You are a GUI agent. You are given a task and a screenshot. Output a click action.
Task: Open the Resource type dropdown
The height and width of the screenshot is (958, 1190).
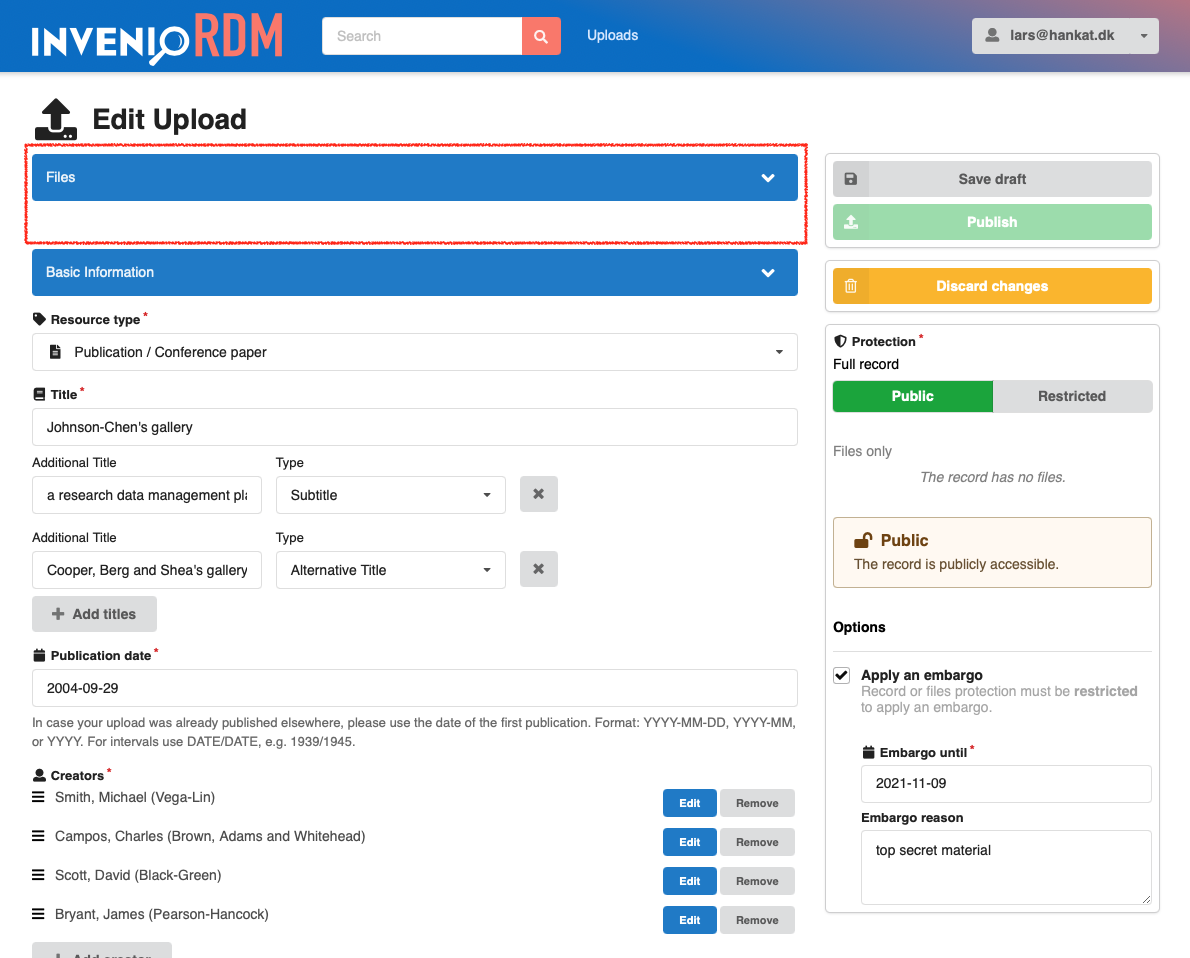pos(414,352)
